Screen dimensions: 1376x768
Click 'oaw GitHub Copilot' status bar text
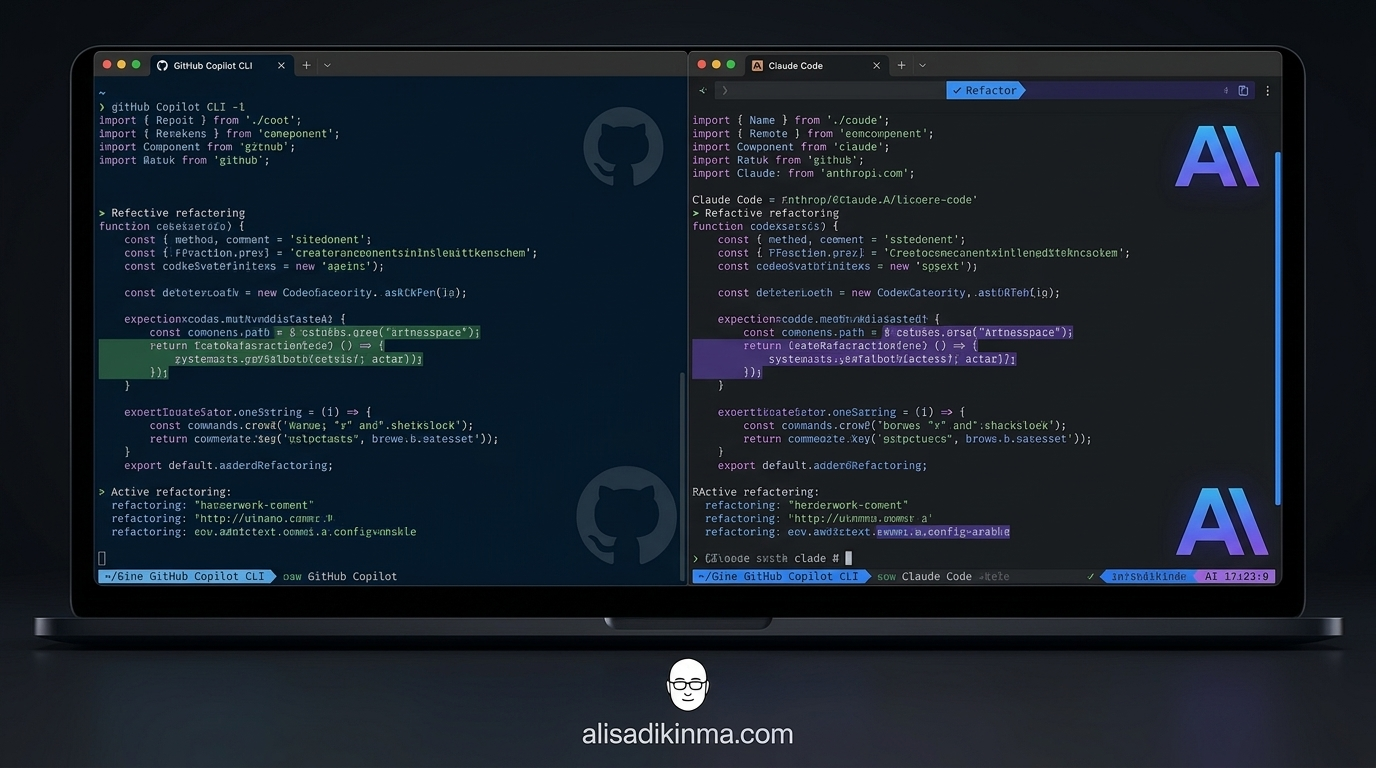(x=340, y=576)
